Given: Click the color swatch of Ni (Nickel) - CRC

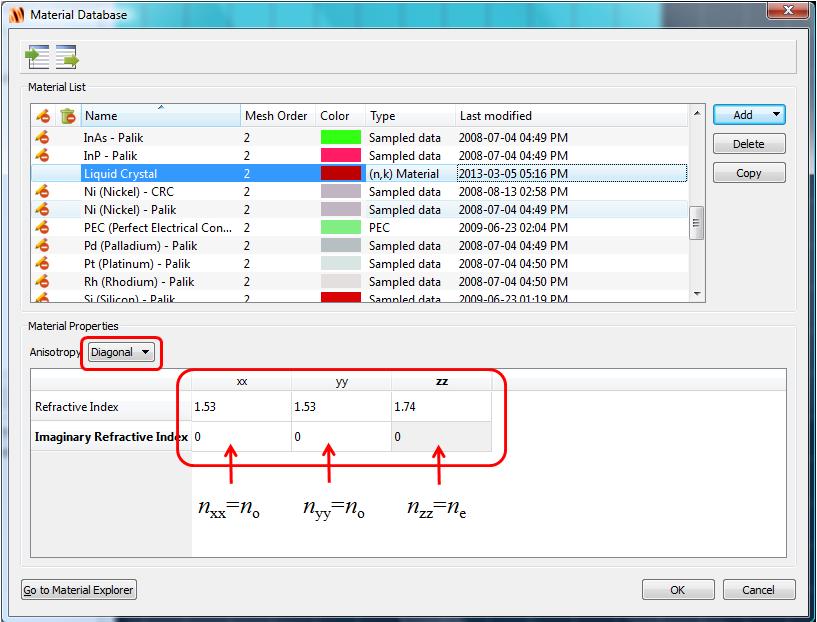Looking at the screenshot, I should click(341, 191).
